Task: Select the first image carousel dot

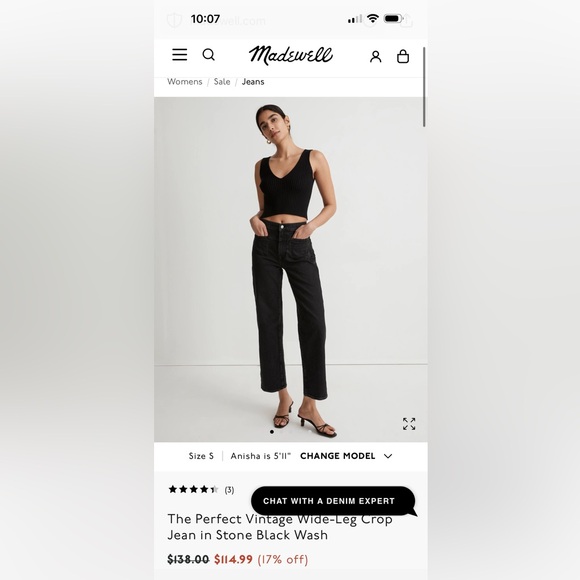Action: [x=272, y=432]
